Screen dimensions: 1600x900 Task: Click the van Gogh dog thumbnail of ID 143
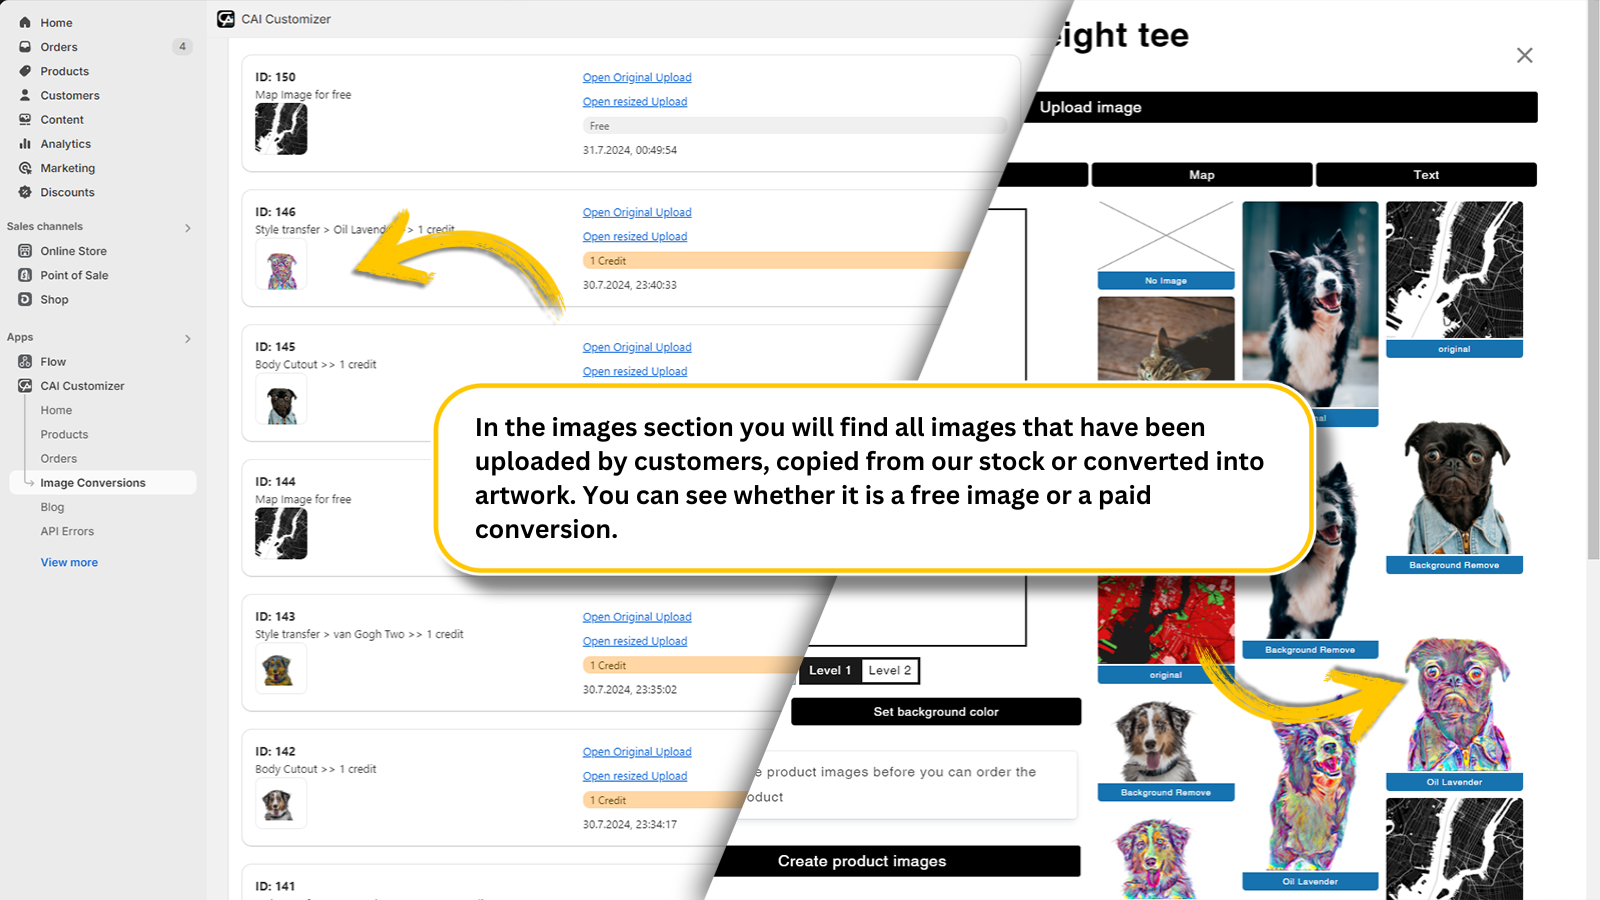(281, 669)
